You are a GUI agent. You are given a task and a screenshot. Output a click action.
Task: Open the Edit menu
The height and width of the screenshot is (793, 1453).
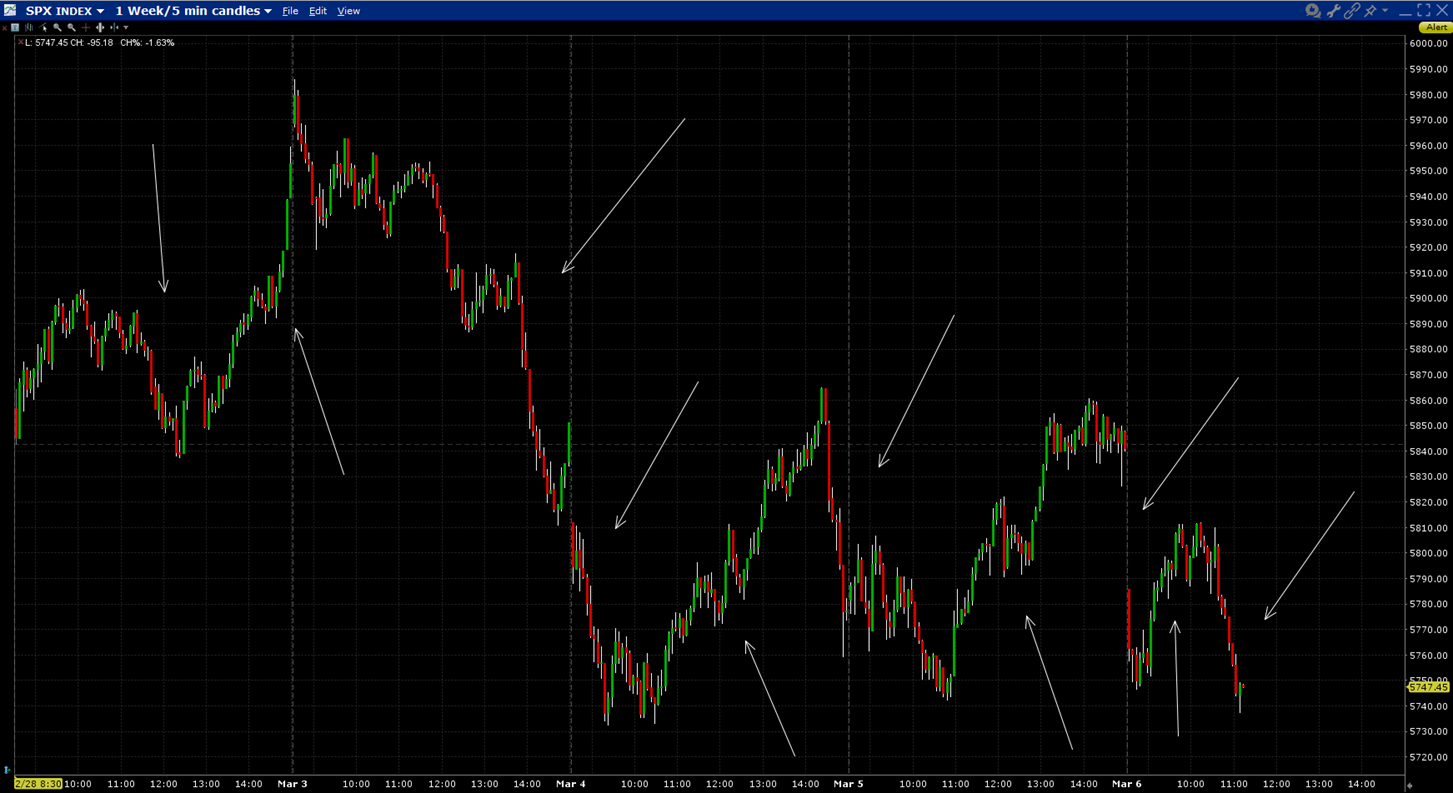318,11
